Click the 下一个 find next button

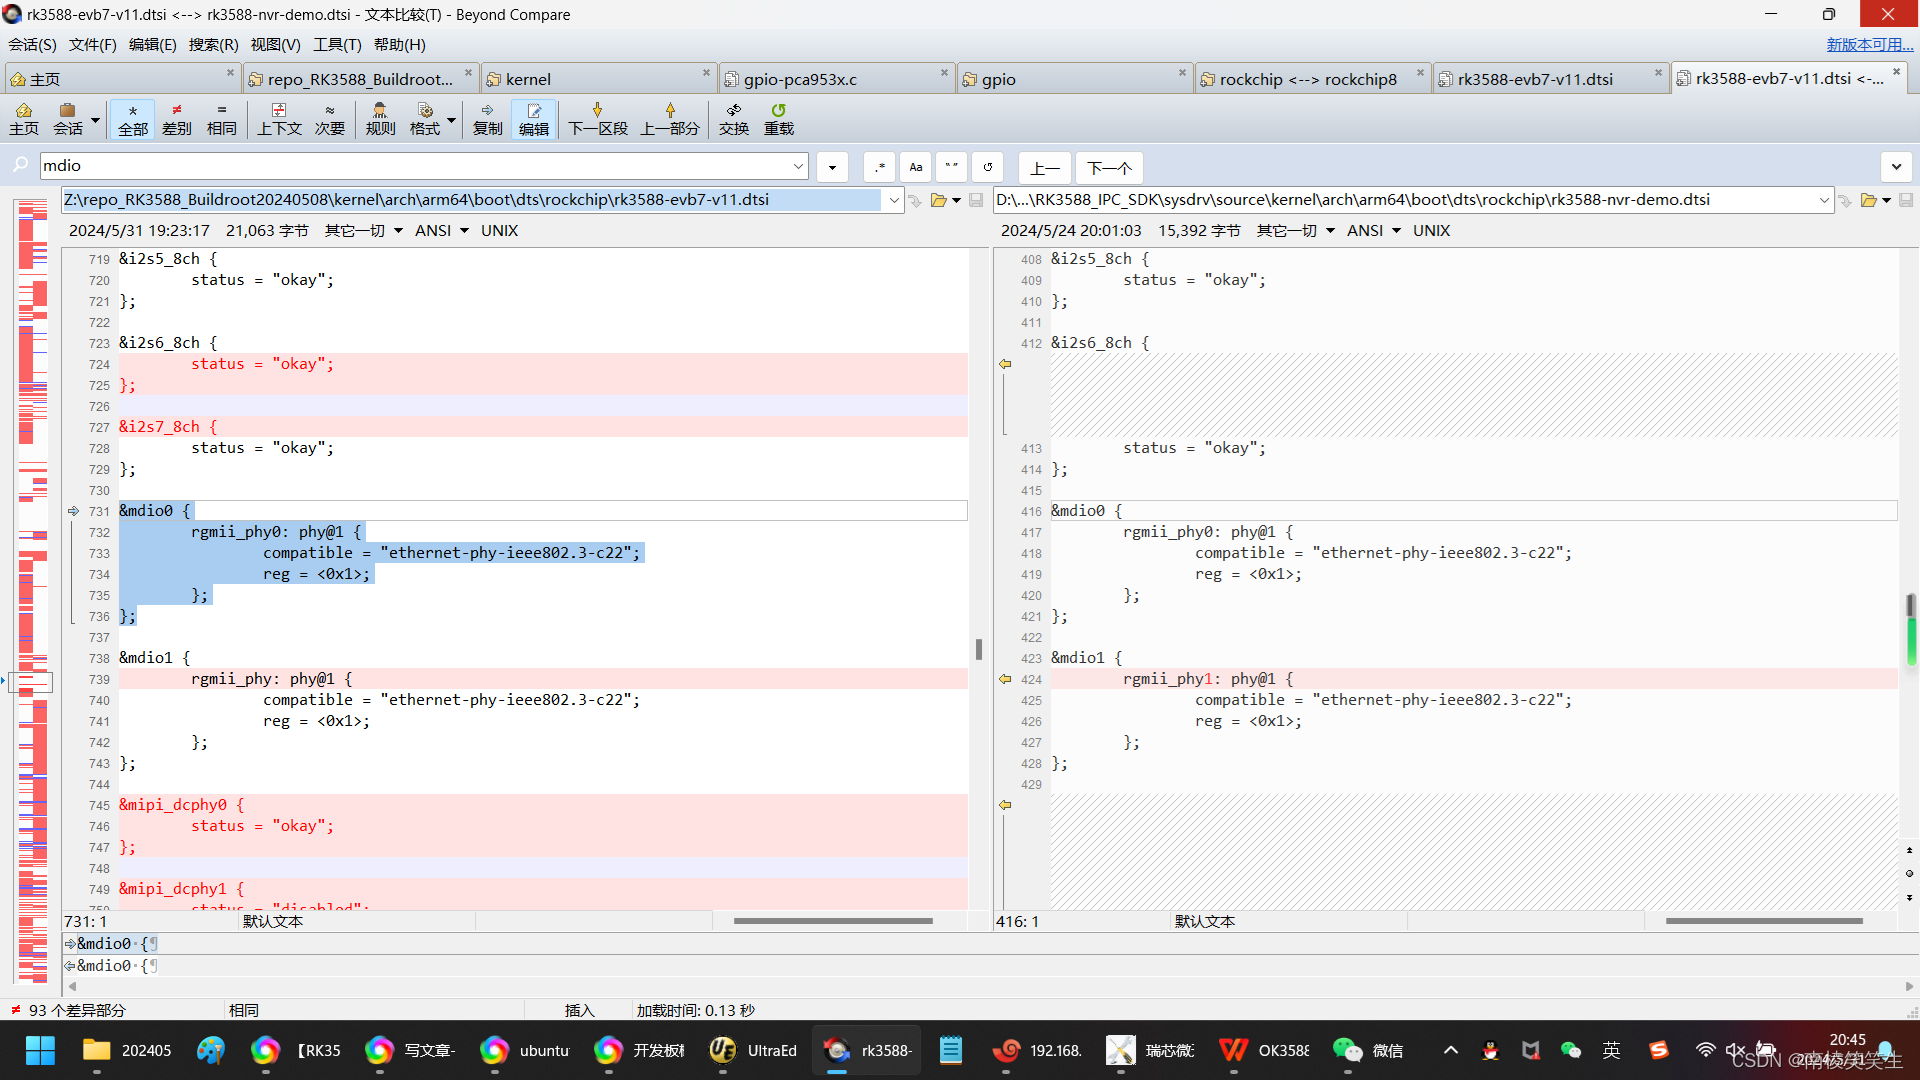[x=1109, y=167]
